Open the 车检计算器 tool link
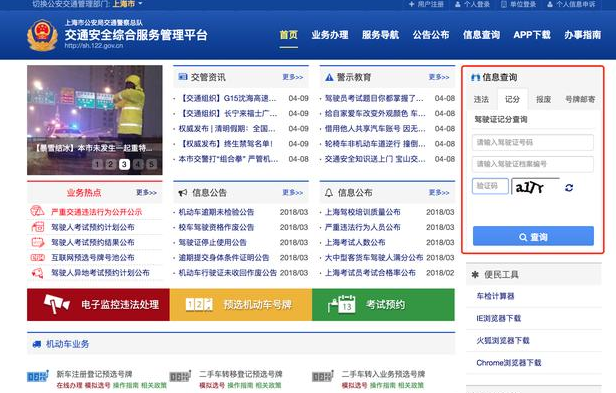 [x=495, y=296]
